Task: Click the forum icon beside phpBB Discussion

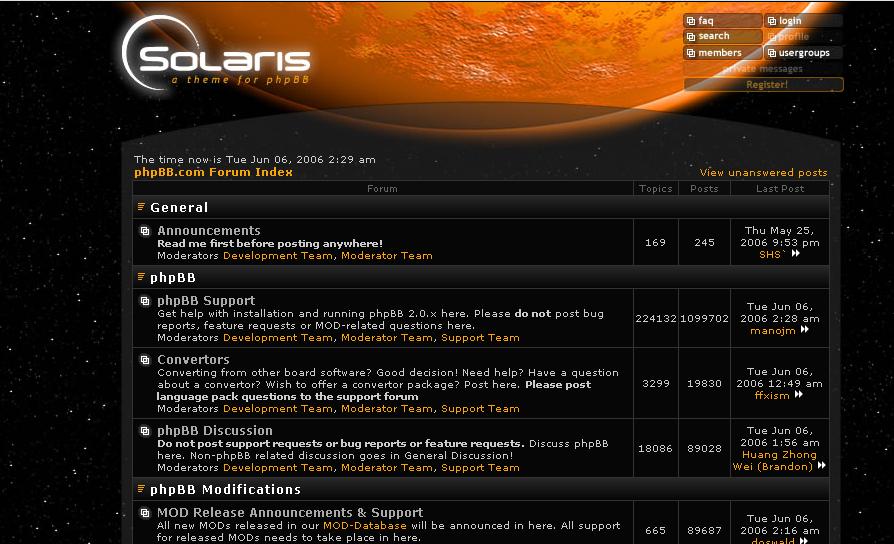Action: point(145,431)
